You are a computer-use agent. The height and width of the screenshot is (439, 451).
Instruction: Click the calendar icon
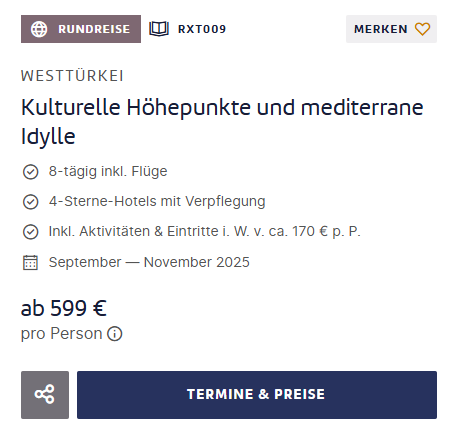point(30,262)
